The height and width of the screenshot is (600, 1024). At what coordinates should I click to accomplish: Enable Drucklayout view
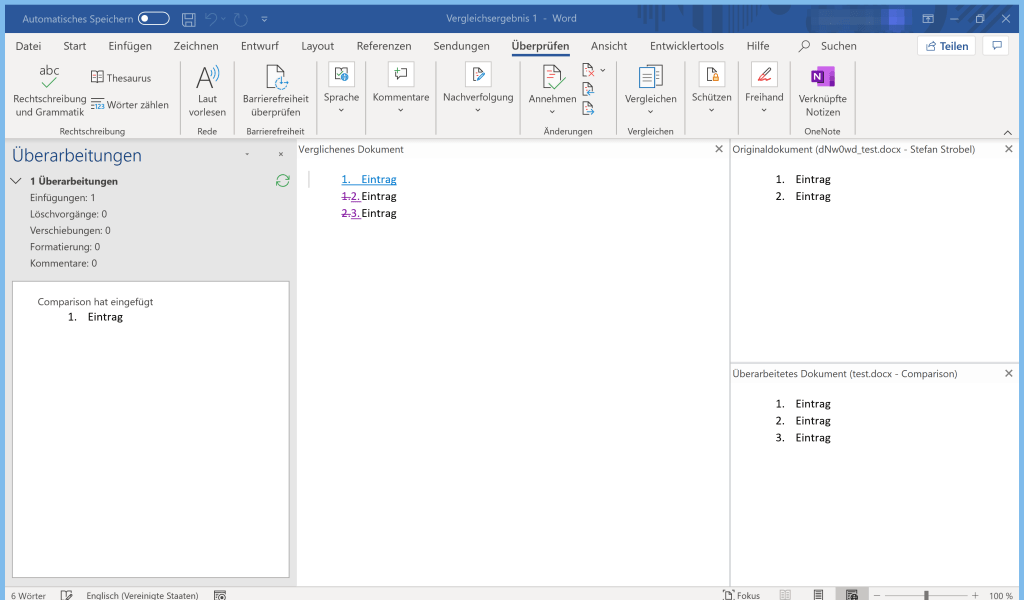point(817,593)
